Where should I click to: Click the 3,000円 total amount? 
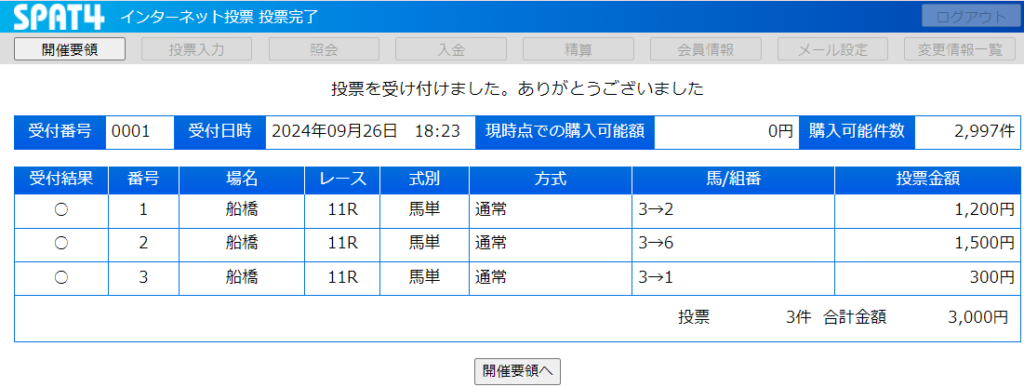(978, 318)
